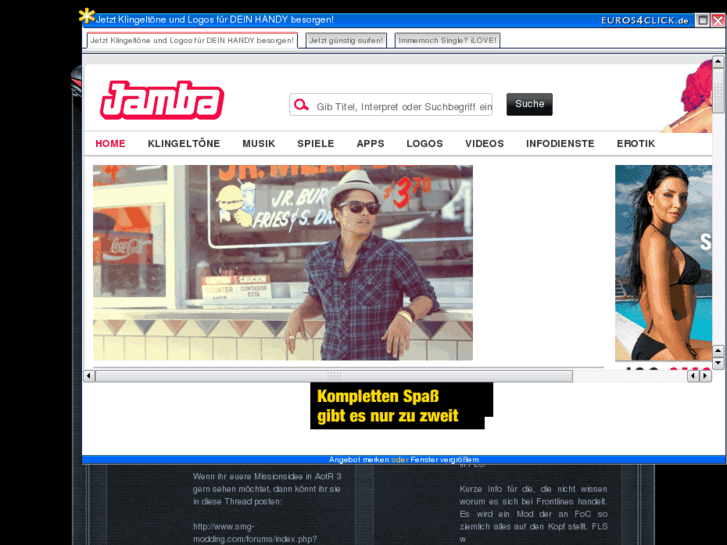The image size is (727, 545).
Task: Click the horizontal scrollbar left arrow
Action: tap(89, 376)
